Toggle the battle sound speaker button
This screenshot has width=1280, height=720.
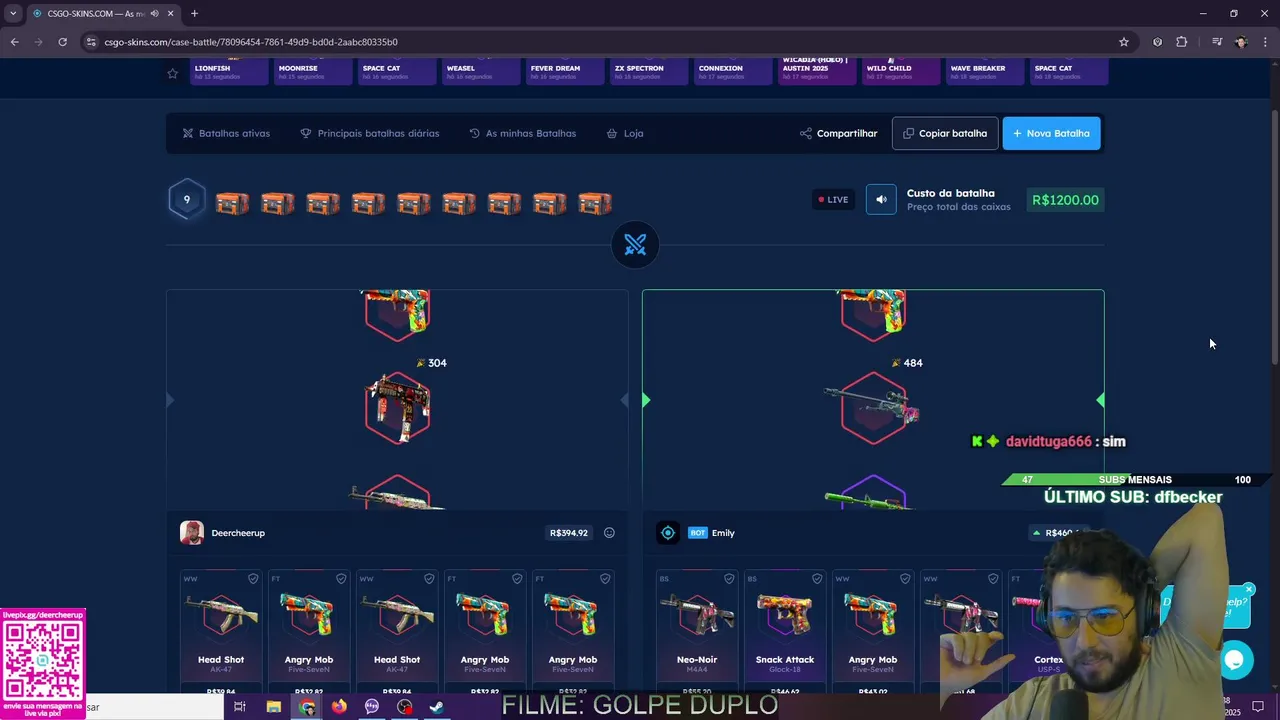pos(881,199)
